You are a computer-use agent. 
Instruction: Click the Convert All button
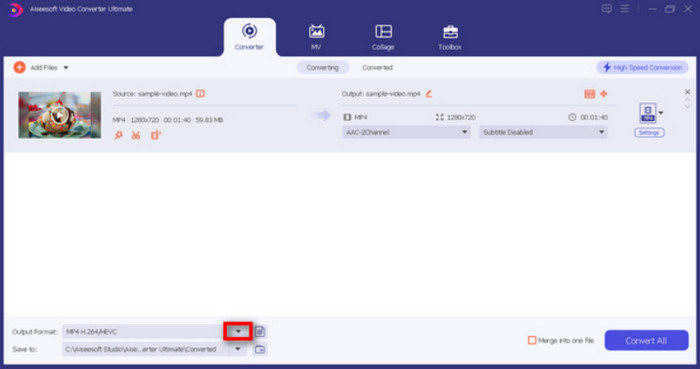[646, 340]
